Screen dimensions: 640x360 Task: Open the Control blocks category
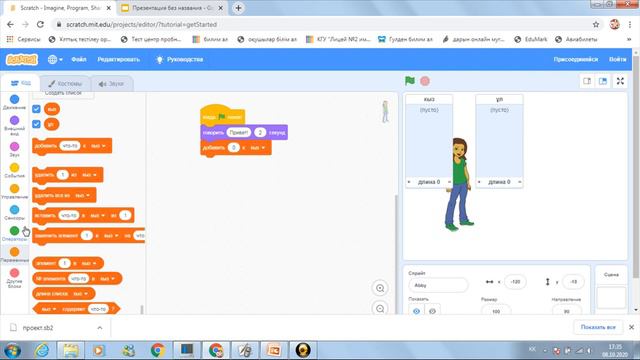pyautogui.click(x=14, y=191)
